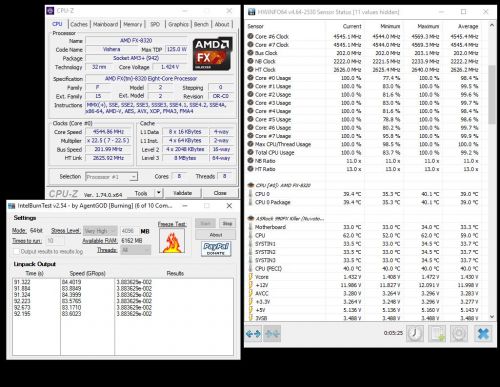
Task: Switch to the Graphics tab in CPU-Z
Action: [x=178, y=24]
